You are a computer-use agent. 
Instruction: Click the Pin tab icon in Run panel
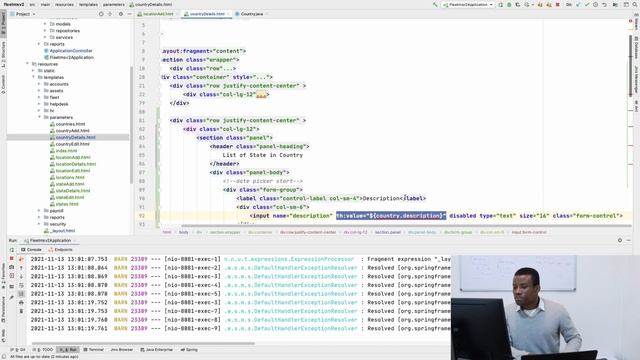tap(11, 297)
